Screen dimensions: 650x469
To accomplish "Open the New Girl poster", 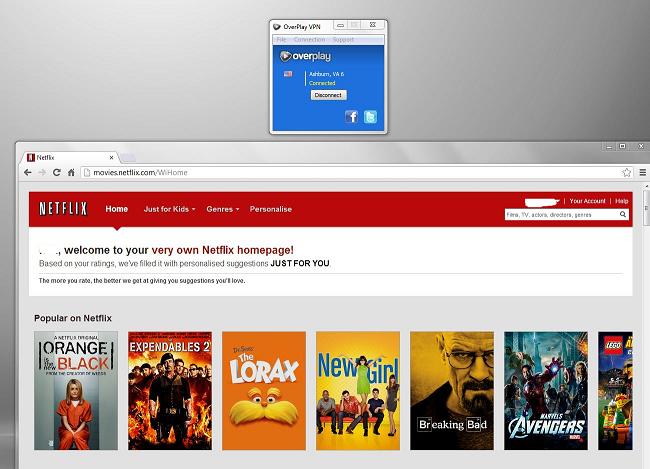I will coord(358,391).
